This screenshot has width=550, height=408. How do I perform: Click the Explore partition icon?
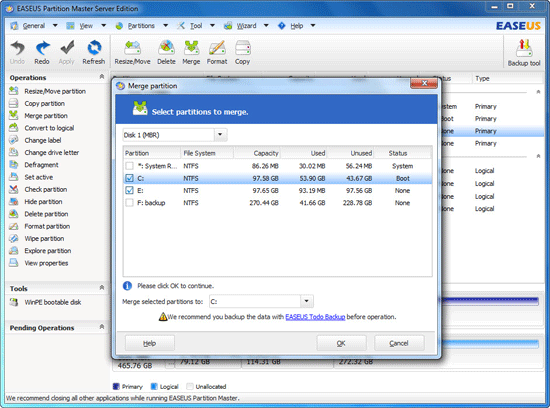14,250
